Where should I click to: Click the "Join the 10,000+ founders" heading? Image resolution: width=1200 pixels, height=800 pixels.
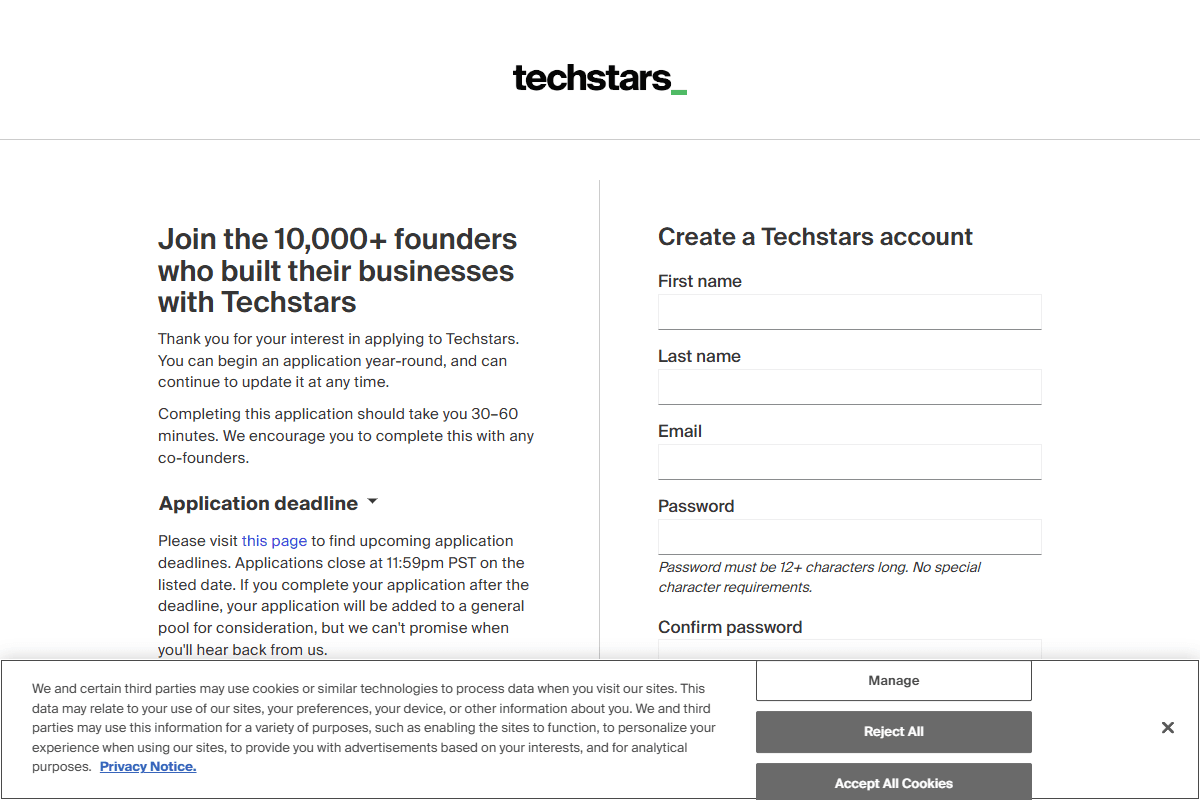click(x=337, y=270)
